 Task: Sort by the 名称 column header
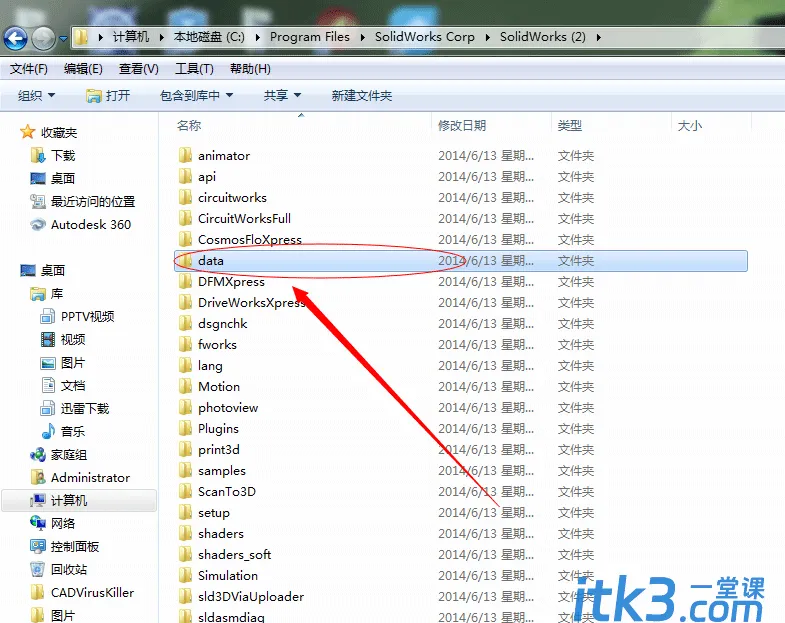pyautogui.click(x=189, y=125)
